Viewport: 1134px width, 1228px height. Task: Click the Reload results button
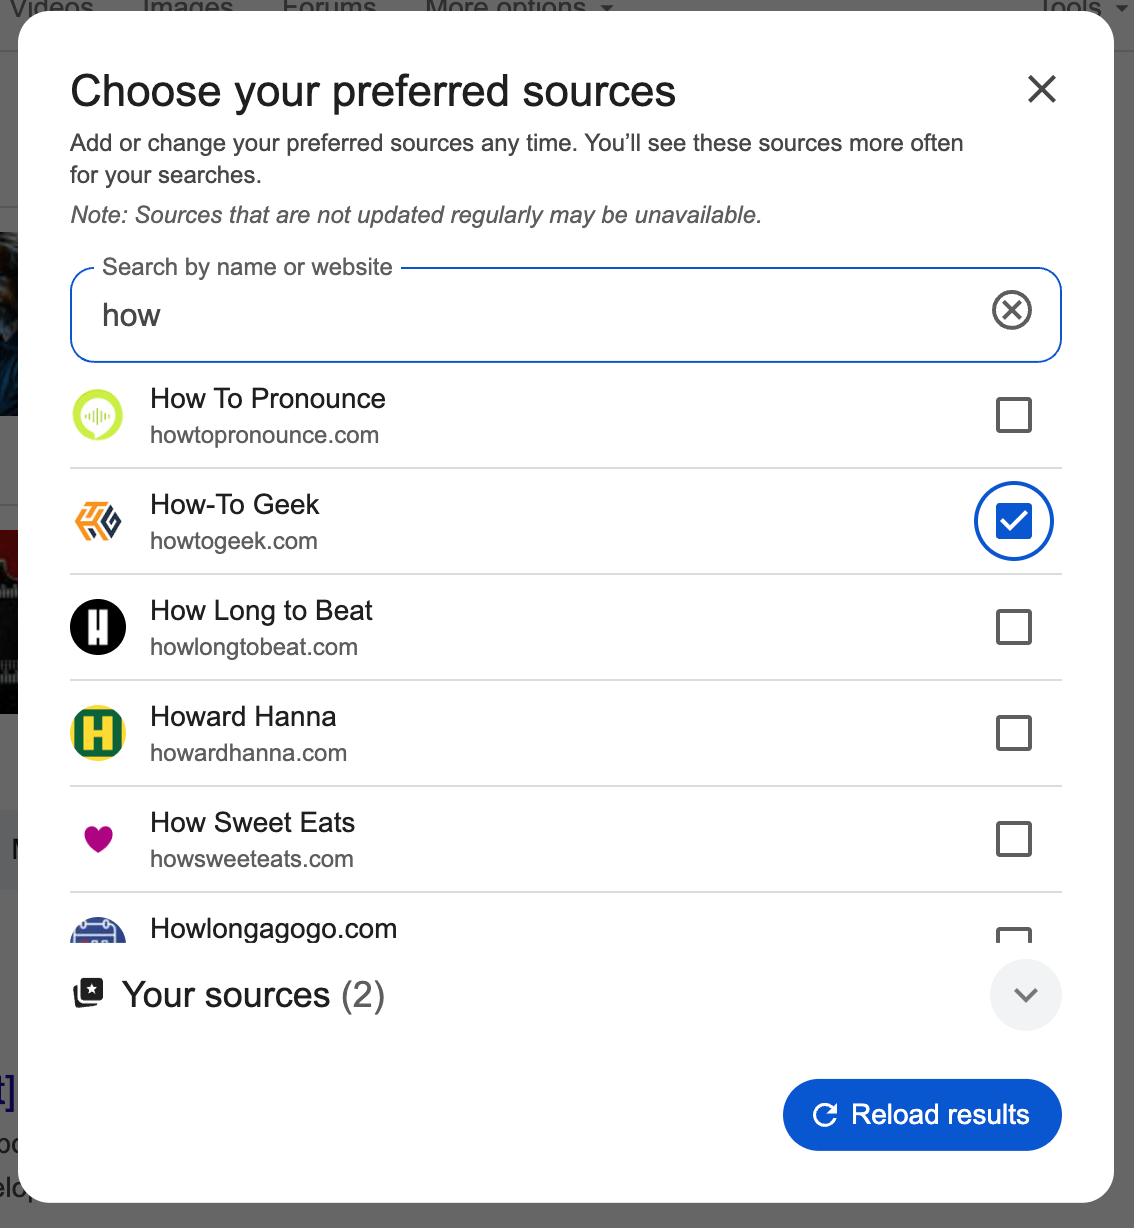[921, 1115]
